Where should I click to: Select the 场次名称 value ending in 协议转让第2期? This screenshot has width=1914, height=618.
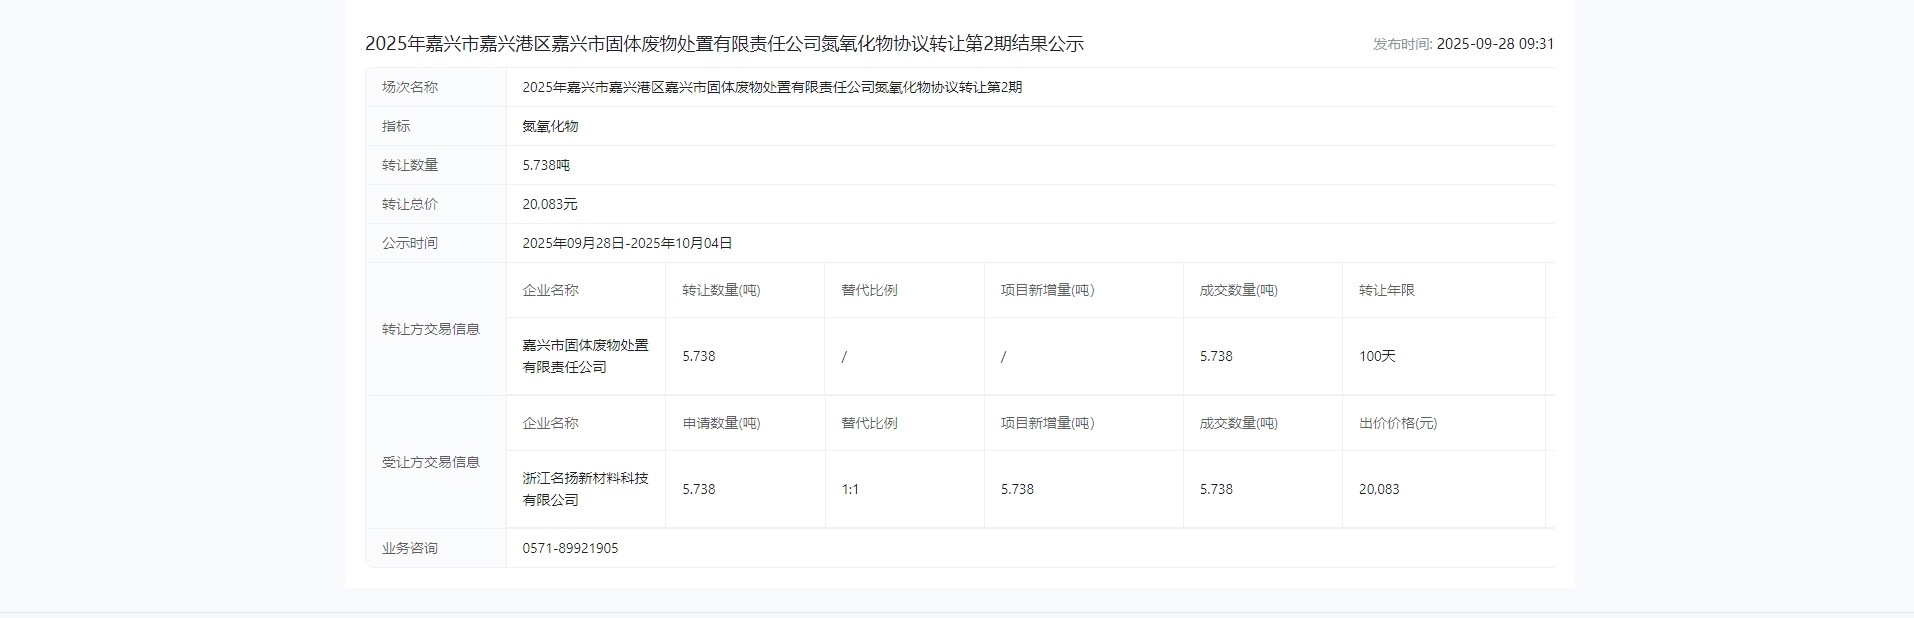[772, 87]
